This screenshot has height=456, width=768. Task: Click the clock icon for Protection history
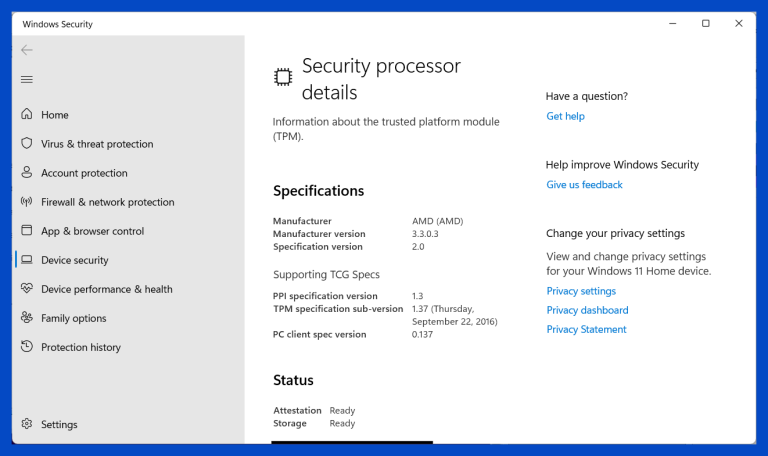tap(27, 346)
